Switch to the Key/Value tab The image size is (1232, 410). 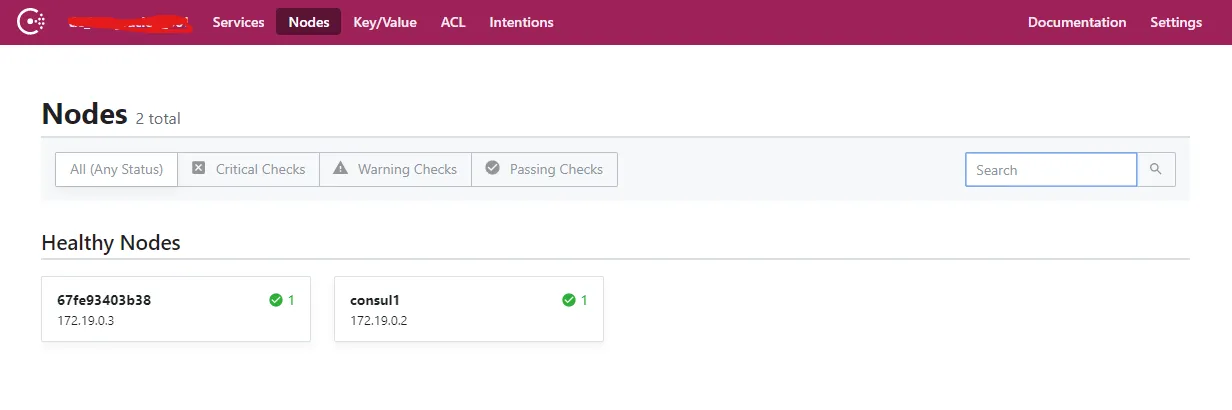pos(385,22)
